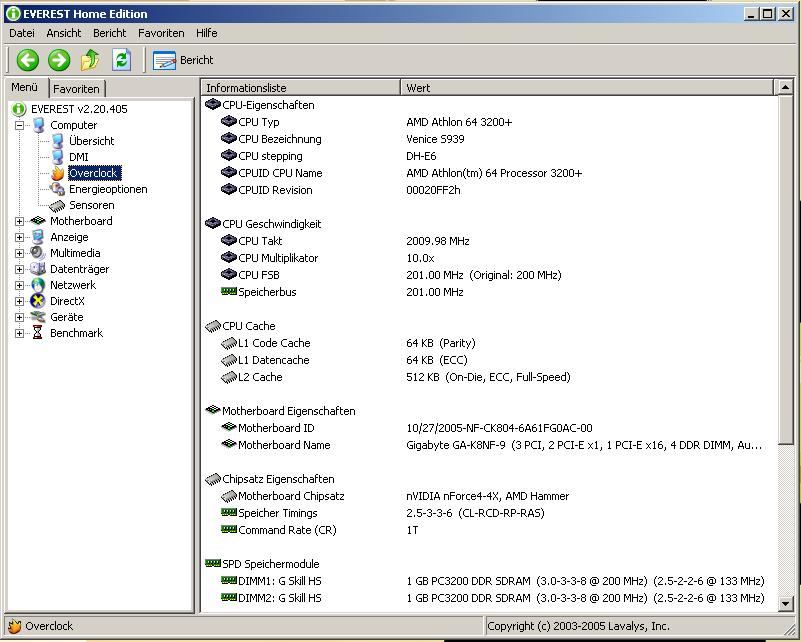801x642 pixels.
Task: Expand the Multimedia tree node
Action: click(x=19, y=253)
